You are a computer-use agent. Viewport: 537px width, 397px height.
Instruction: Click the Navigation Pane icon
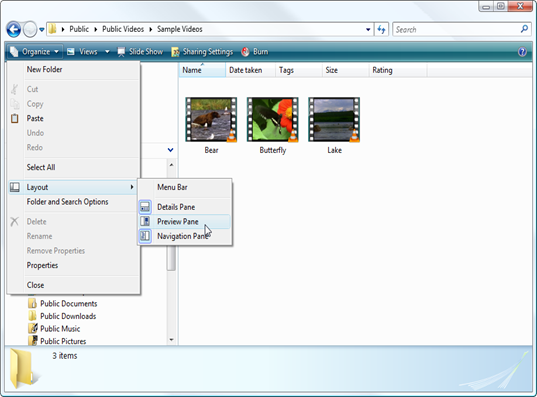point(145,236)
